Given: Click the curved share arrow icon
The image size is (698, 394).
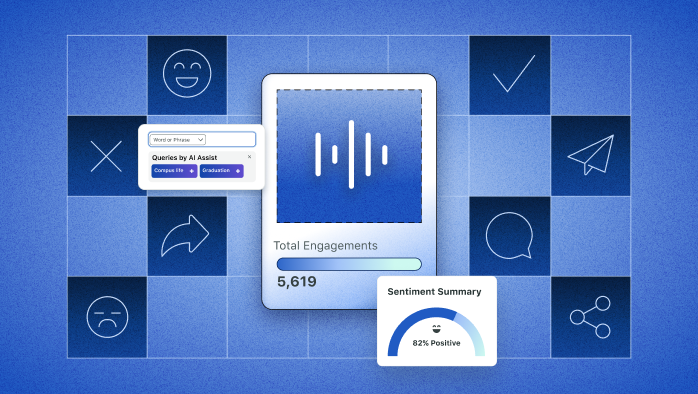Looking at the screenshot, I should (x=185, y=236).
